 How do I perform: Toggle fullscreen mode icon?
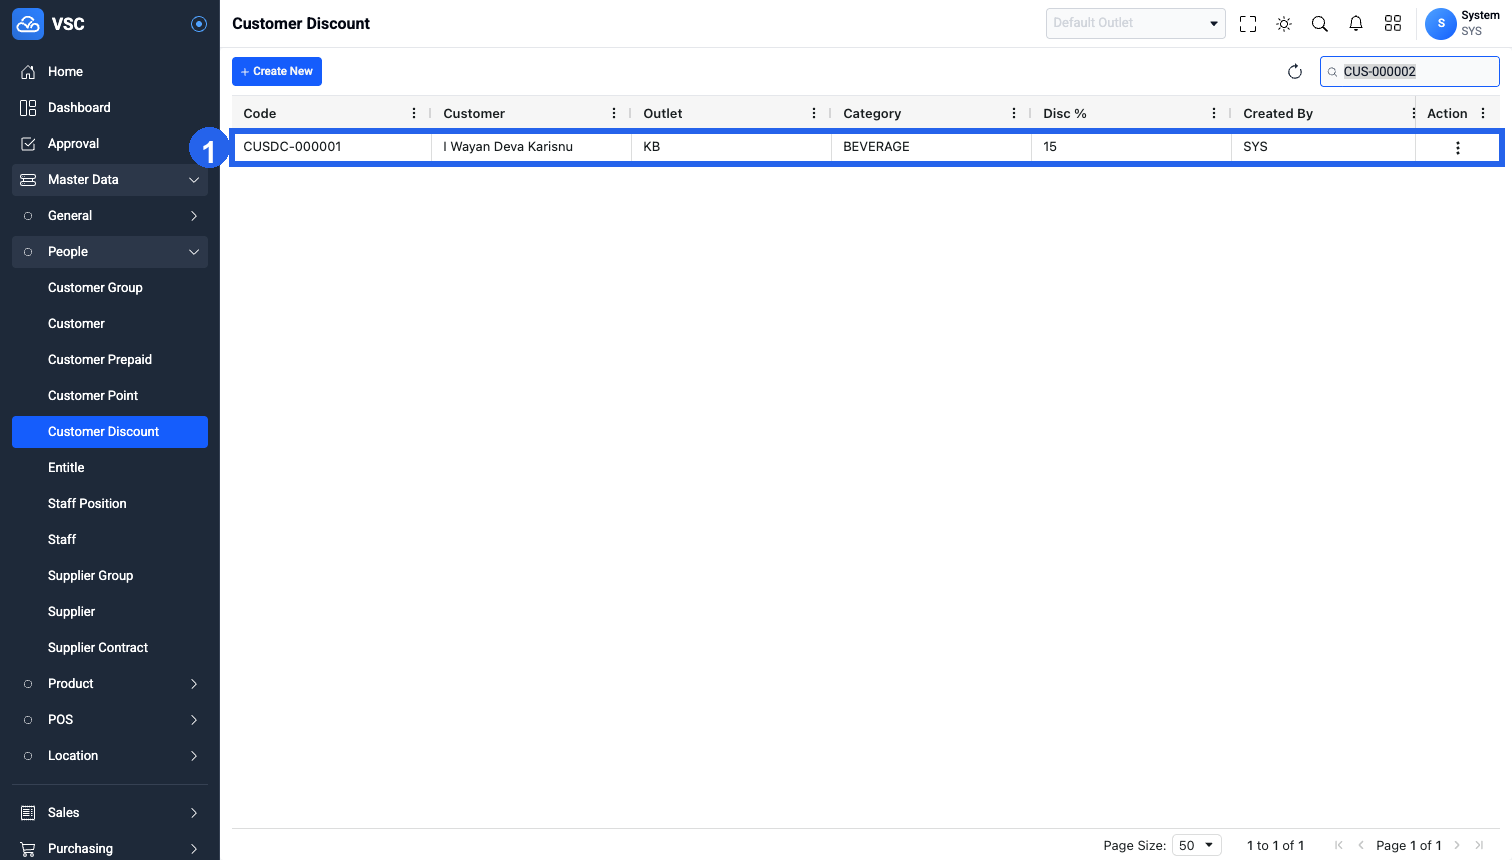pyautogui.click(x=1248, y=24)
